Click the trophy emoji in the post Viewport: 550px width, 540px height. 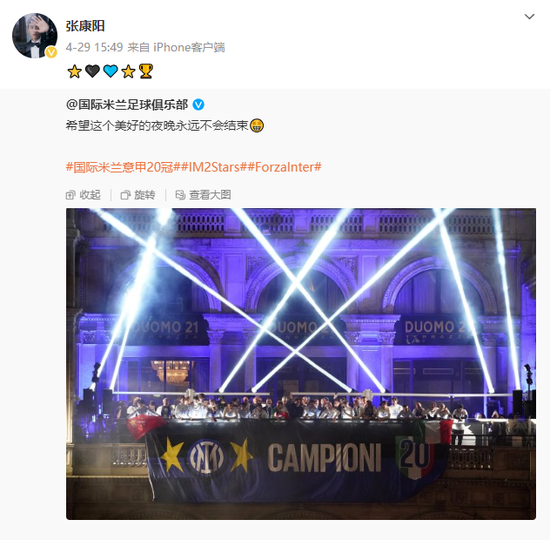click(x=146, y=71)
